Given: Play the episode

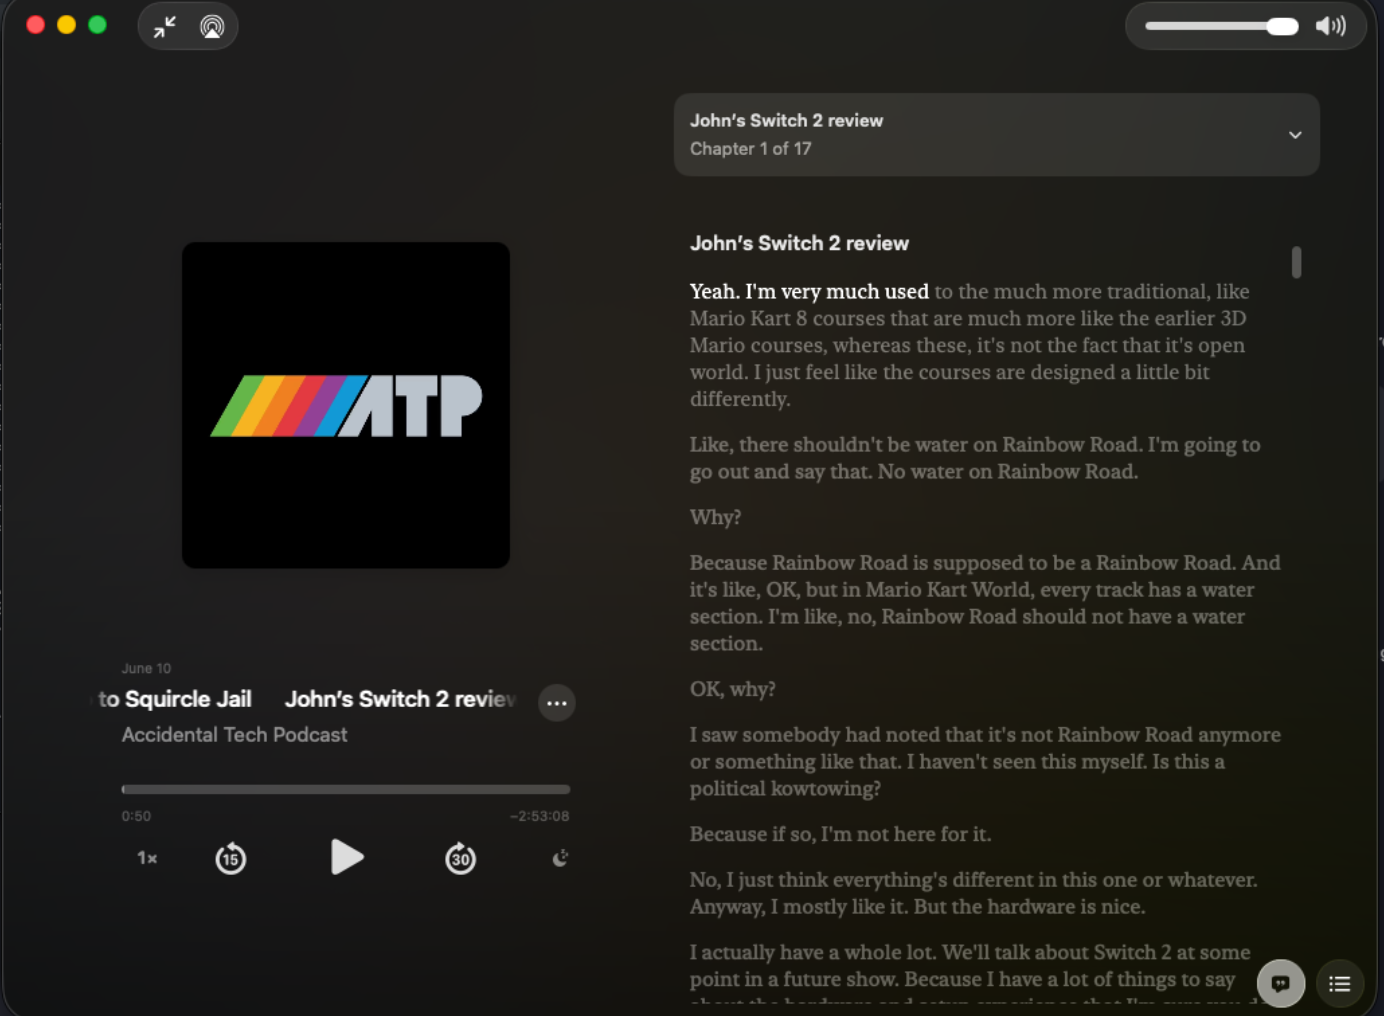Looking at the screenshot, I should (x=346, y=857).
